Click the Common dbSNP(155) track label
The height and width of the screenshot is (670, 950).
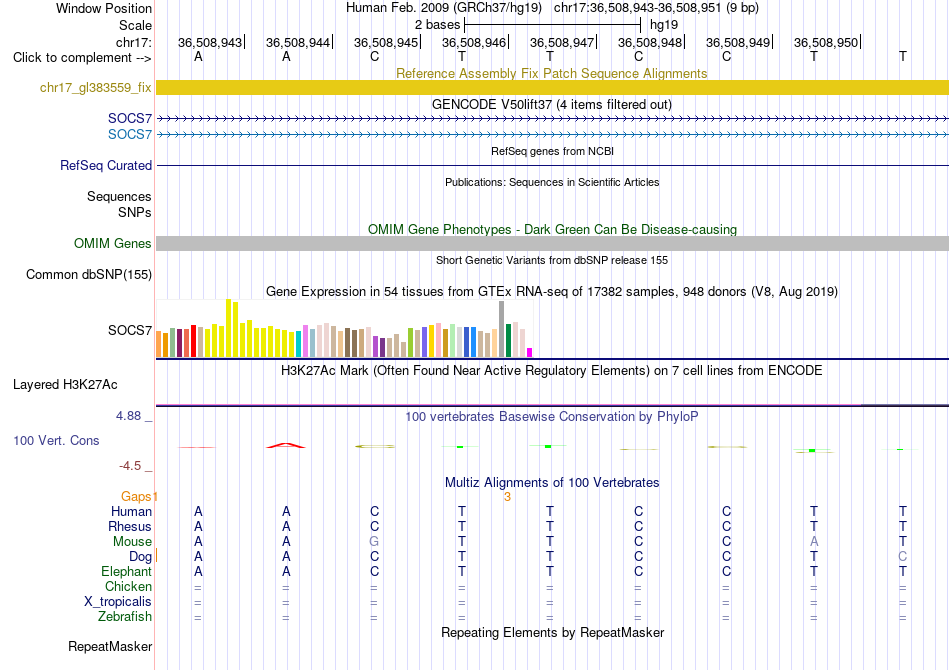coord(88,274)
